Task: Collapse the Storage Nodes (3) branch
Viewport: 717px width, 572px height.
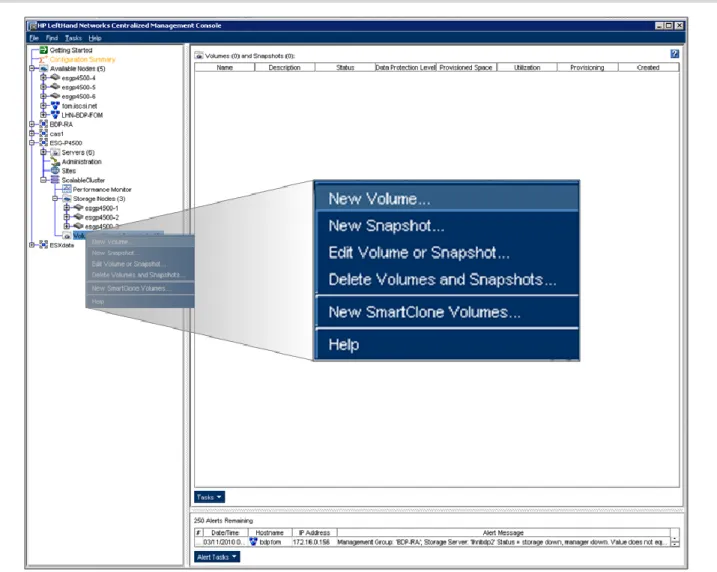Action: [55, 198]
